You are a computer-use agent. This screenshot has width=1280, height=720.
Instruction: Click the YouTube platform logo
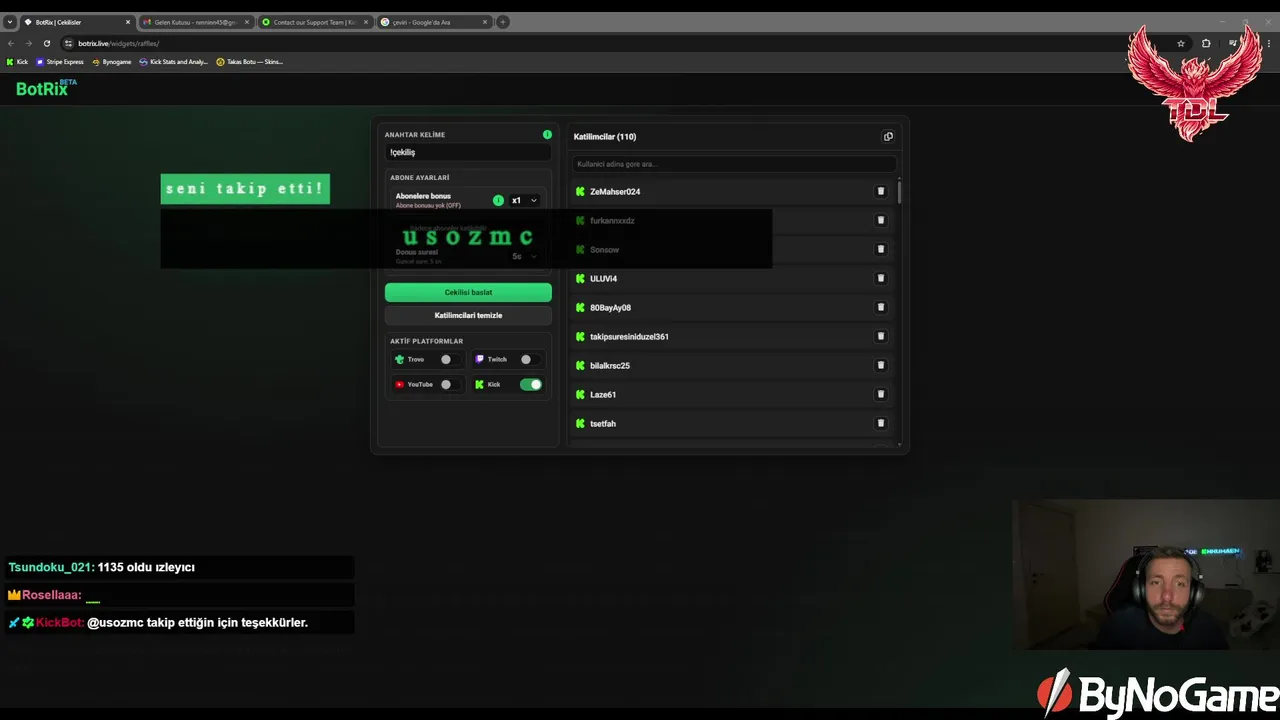(x=399, y=384)
